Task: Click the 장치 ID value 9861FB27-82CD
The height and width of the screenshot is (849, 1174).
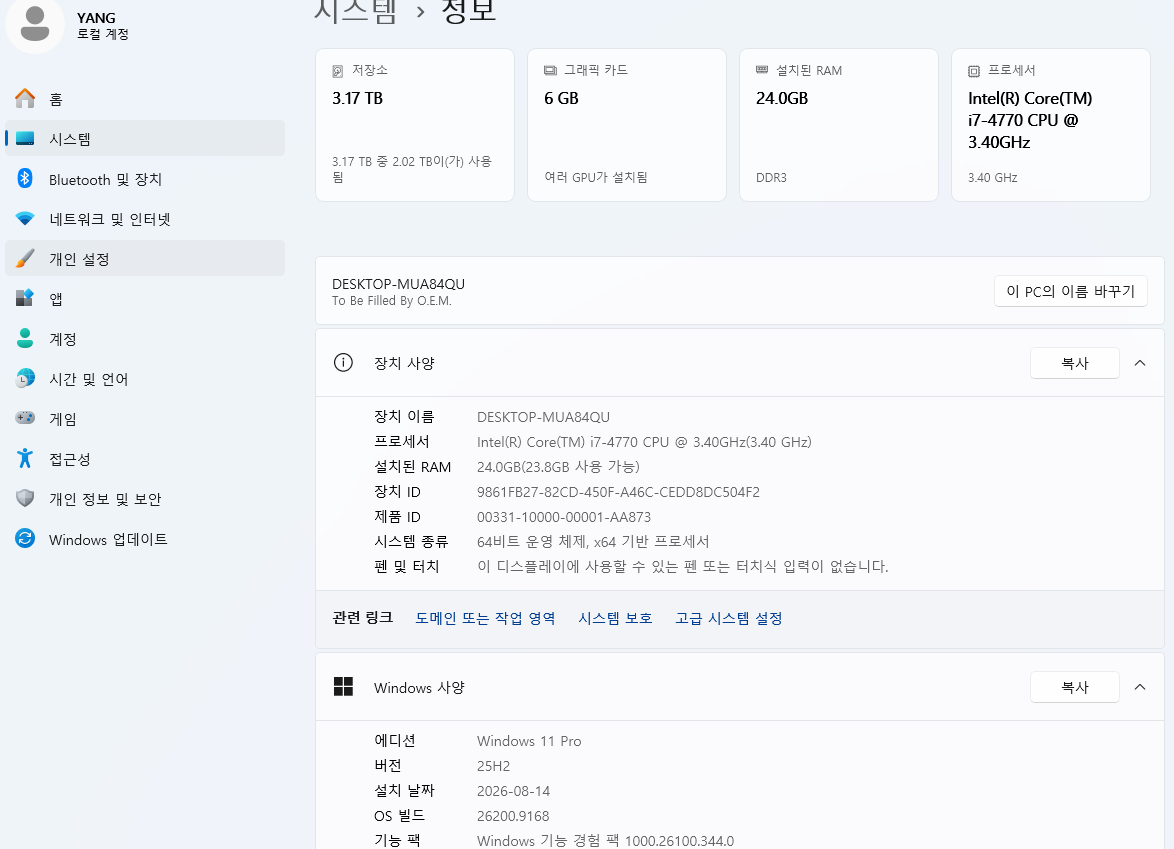Action: click(x=618, y=492)
